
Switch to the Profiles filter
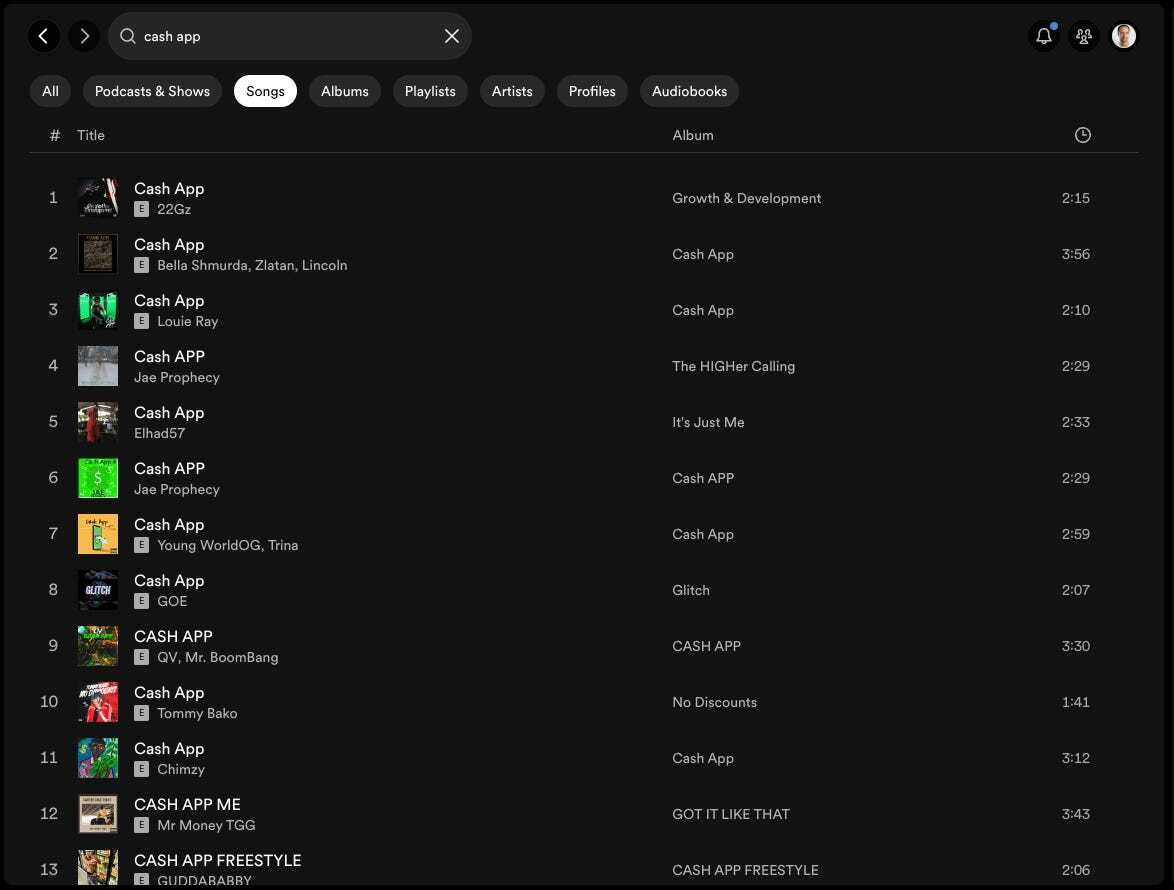591,91
